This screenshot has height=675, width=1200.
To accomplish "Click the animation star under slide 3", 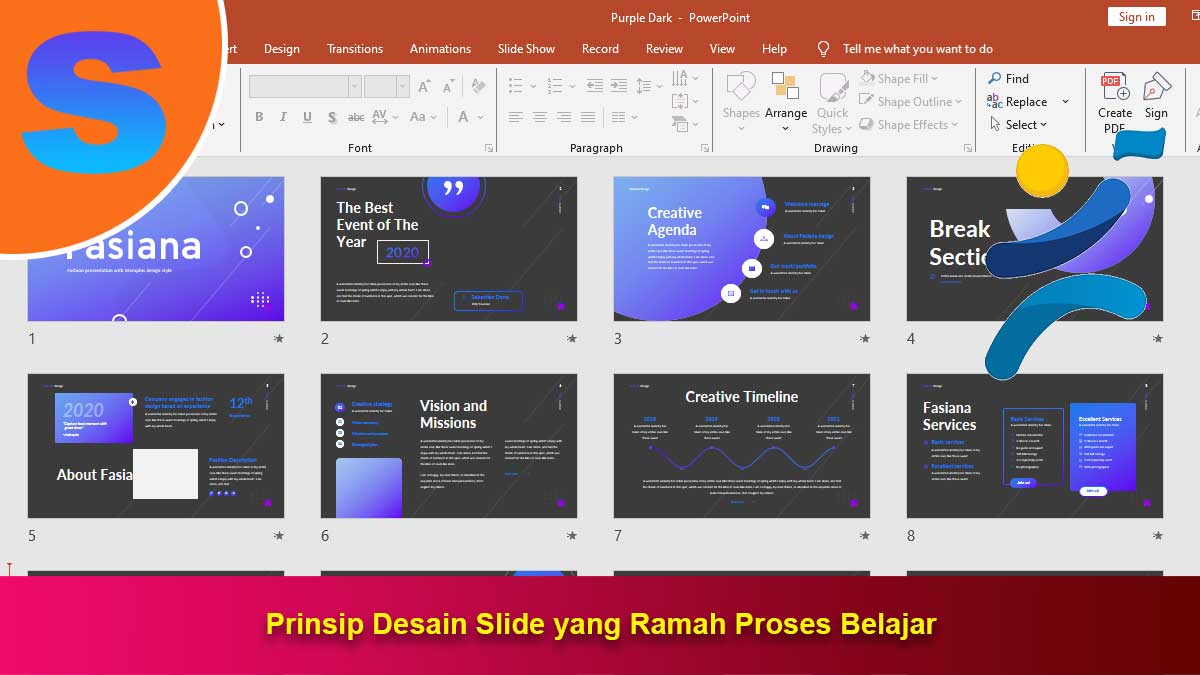I will pos(865,339).
